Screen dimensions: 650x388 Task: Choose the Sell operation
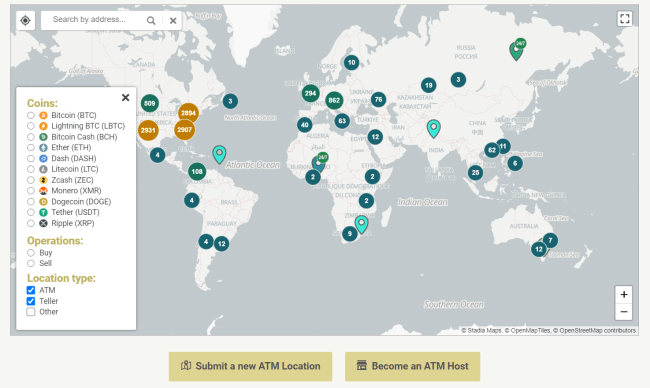click(x=31, y=263)
